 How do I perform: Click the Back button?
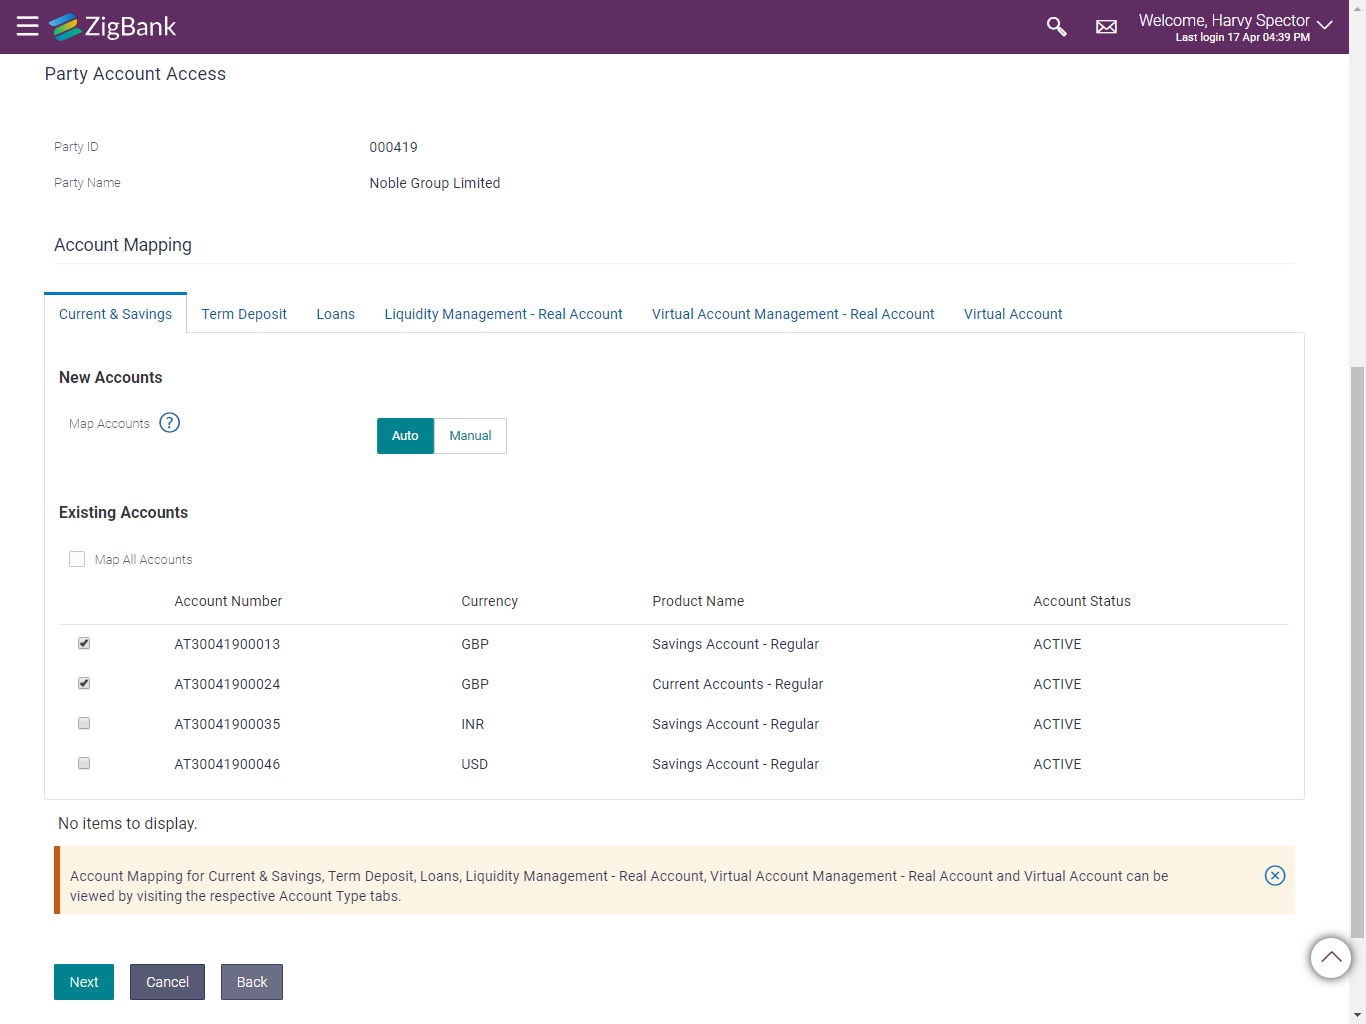point(252,982)
